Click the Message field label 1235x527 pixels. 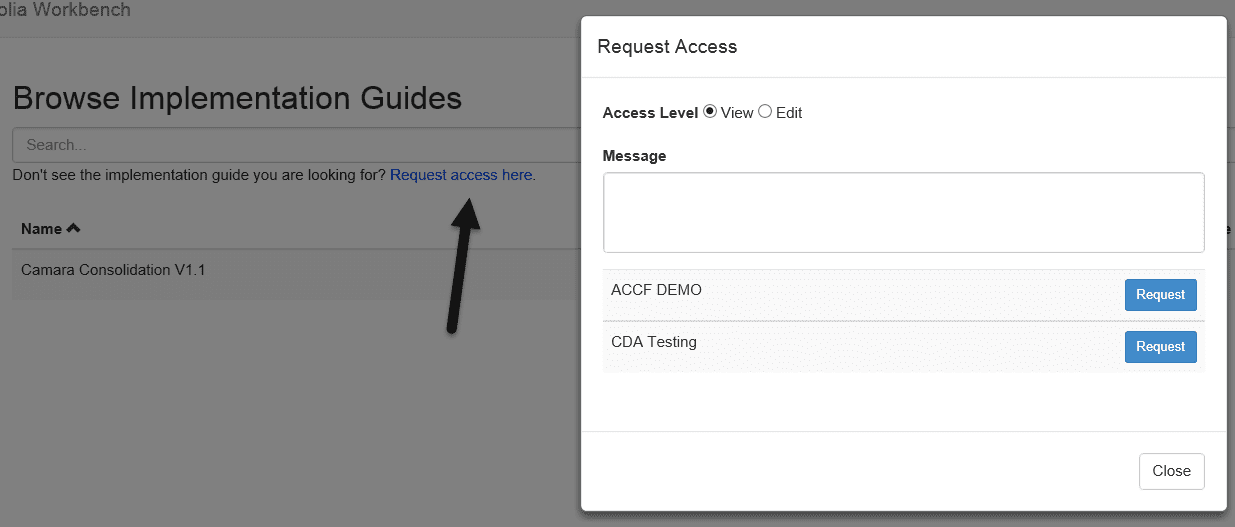pyautogui.click(x=635, y=156)
